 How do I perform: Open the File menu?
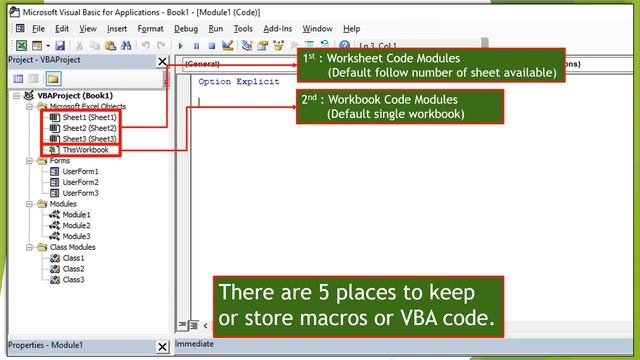pyautogui.click(x=38, y=29)
